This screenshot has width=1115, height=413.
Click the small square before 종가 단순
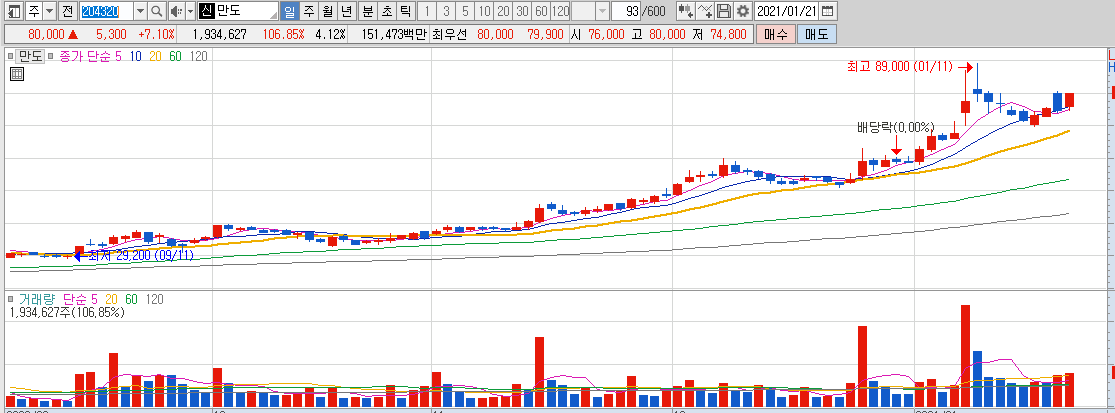(52, 56)
